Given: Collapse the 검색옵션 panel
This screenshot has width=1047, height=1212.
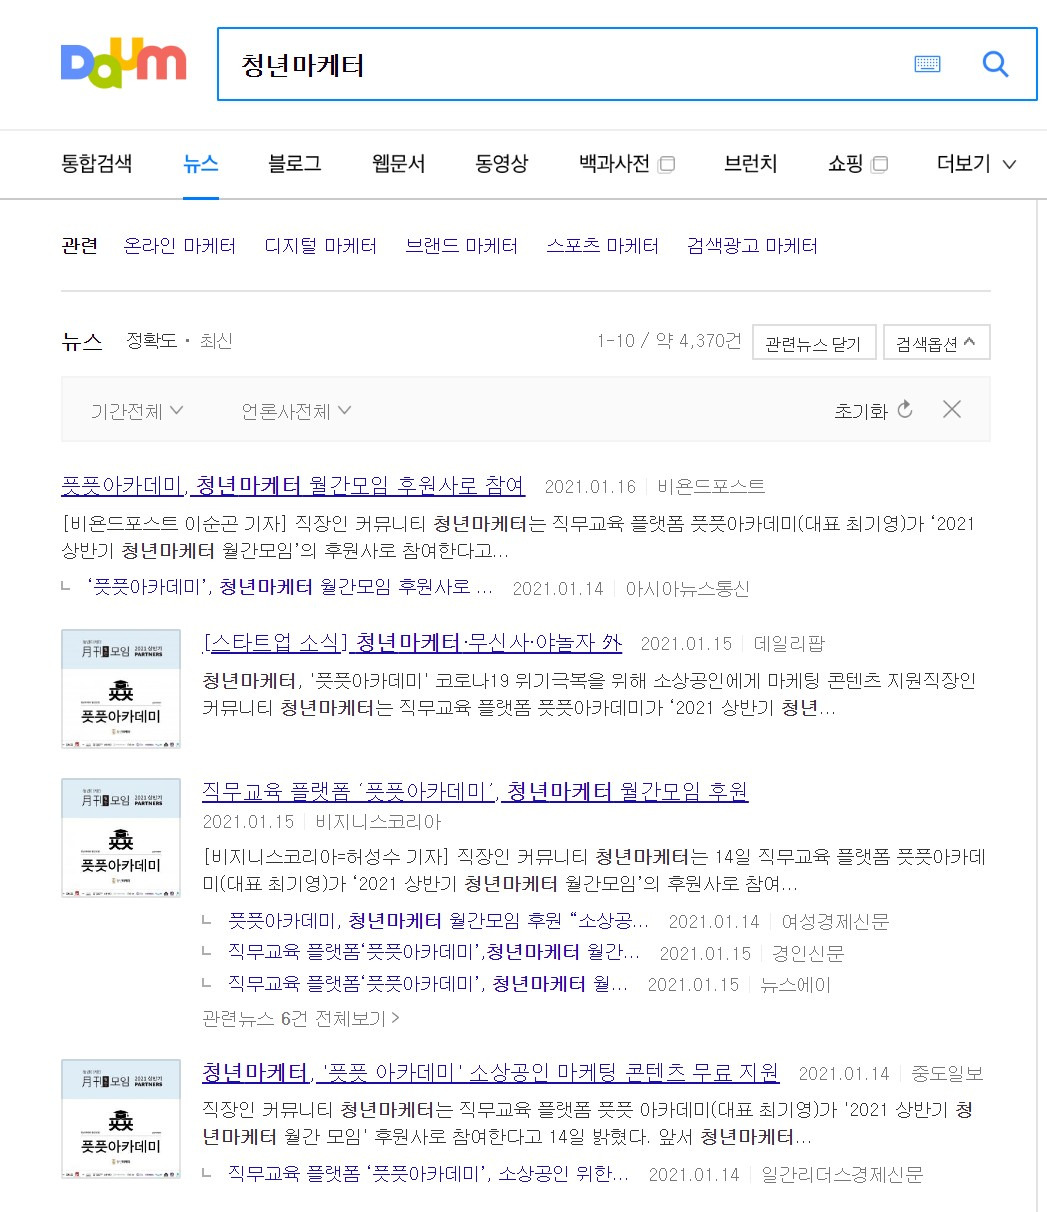Looking at the screenshot, I should (937, 343).
